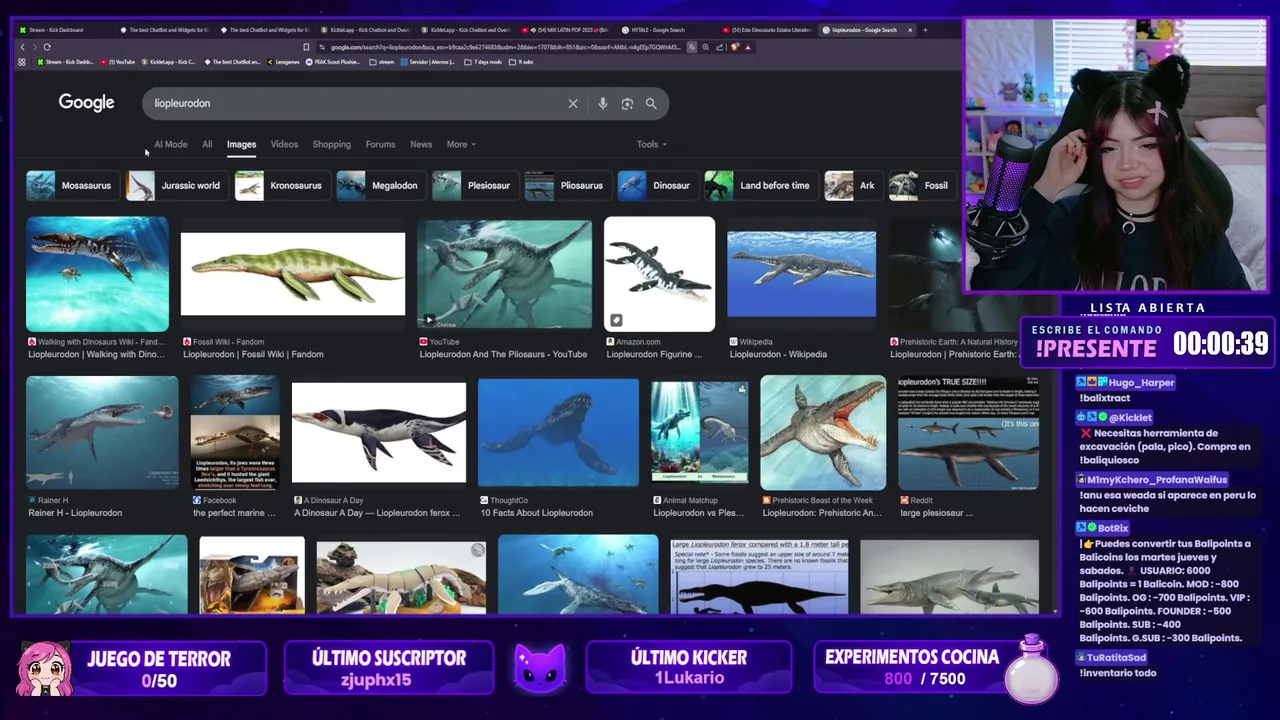Switch to Videos results
Viewport: 1280px width, 720px height.
[x=284, y=144]
